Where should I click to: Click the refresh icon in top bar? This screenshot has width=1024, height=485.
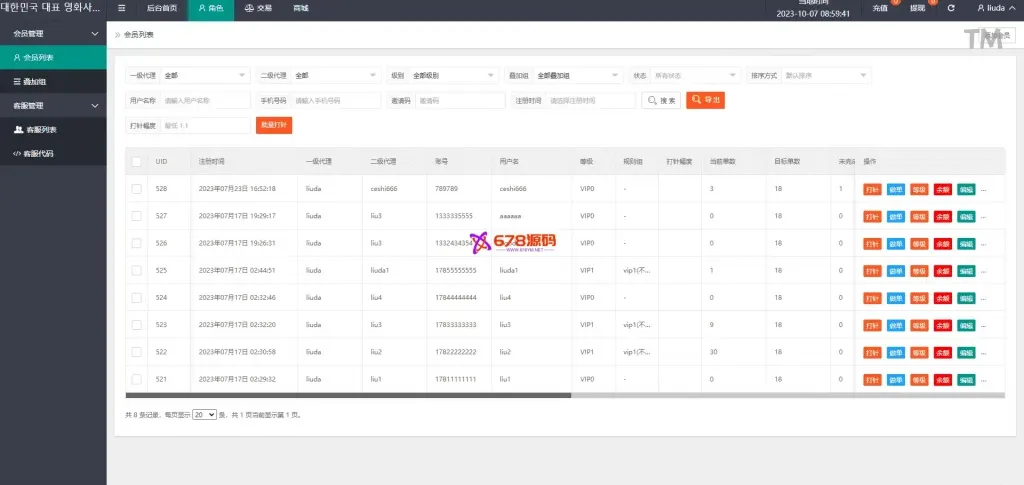click(x=951, y=9)
